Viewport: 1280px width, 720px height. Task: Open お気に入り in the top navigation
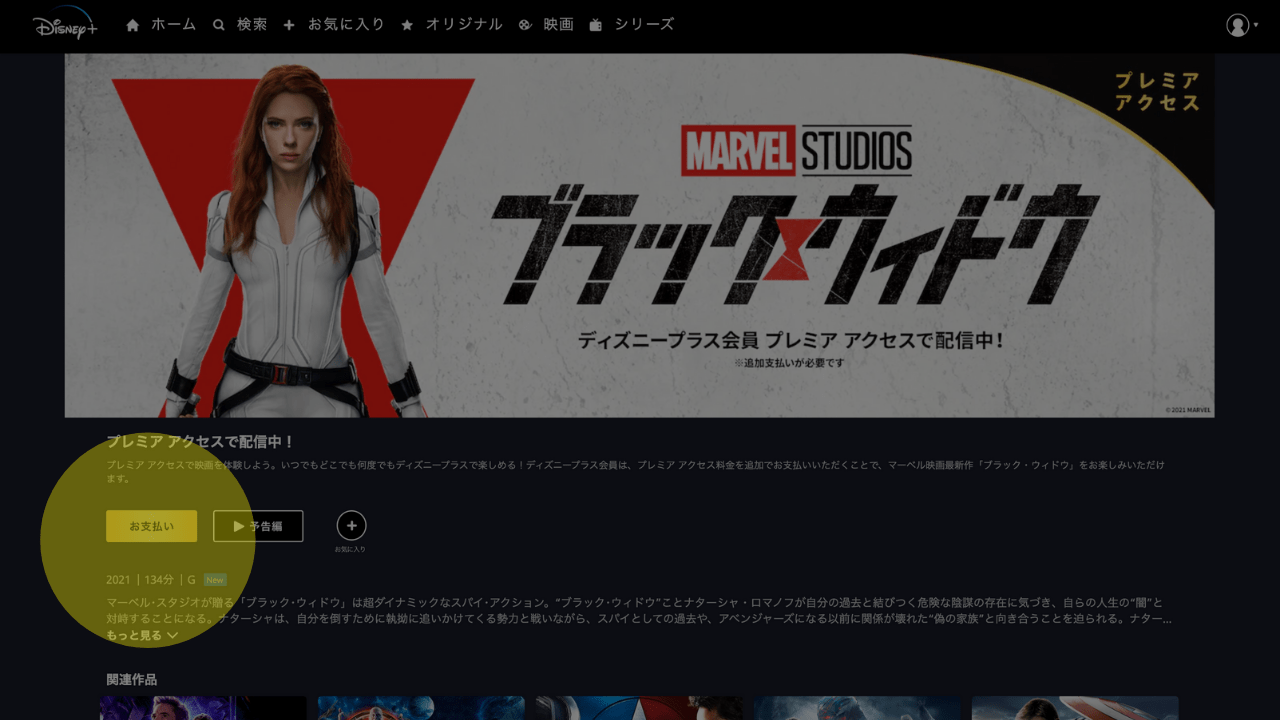[x=334, y=24]
